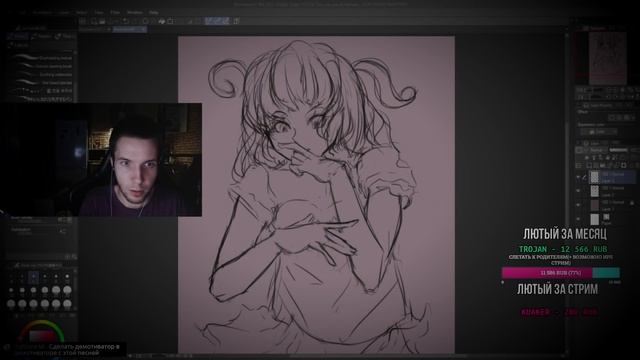This screenshot has height=360, width=640.
Task: Click the Scale/Rotate transform icon in command bar
Action: click(x=171, y=21)
